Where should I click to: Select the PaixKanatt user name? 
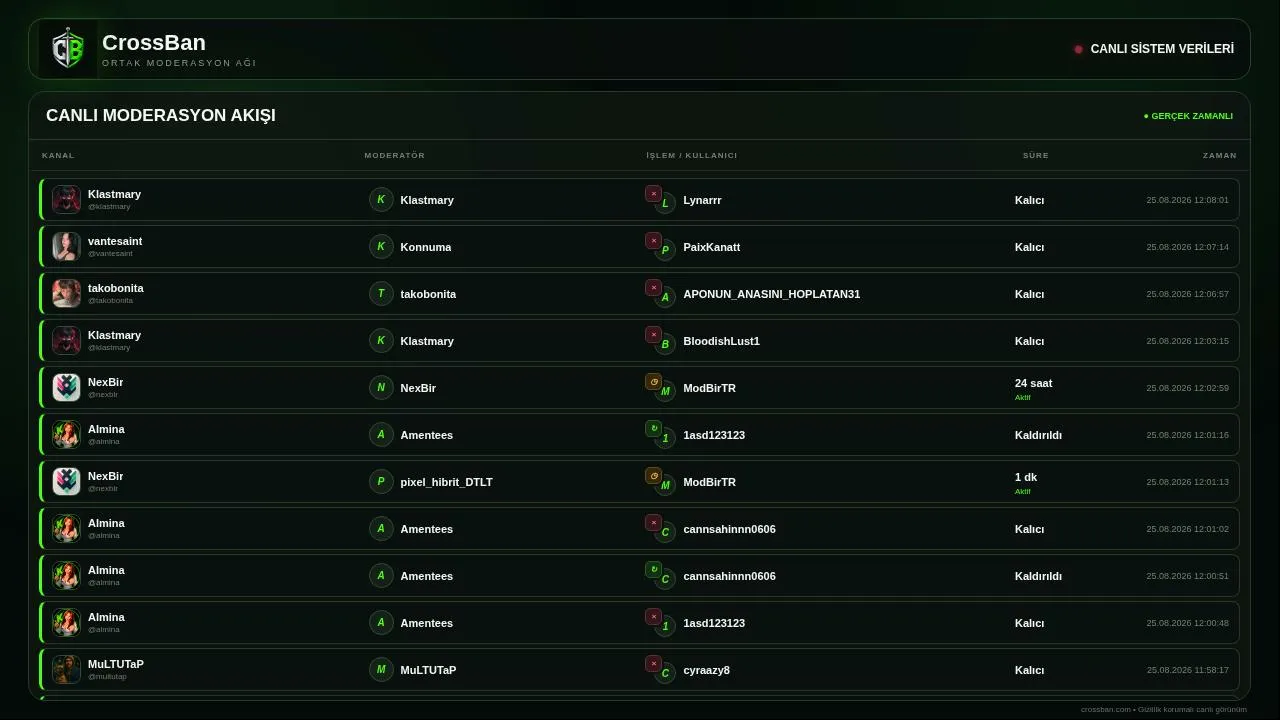click(712, 247)
